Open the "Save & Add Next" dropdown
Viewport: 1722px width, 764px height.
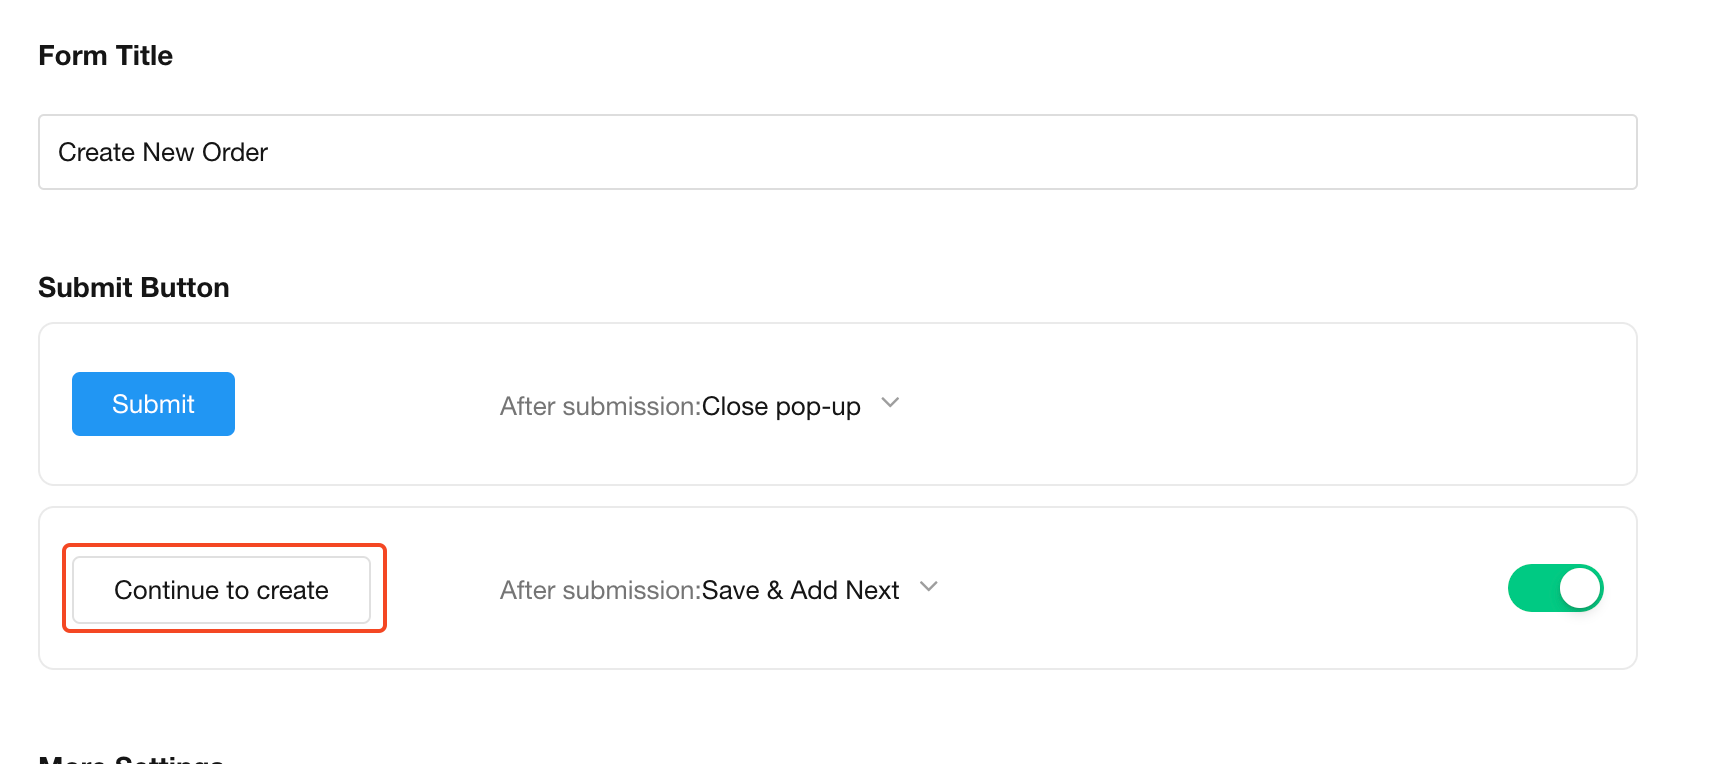(x=800, y=590)
